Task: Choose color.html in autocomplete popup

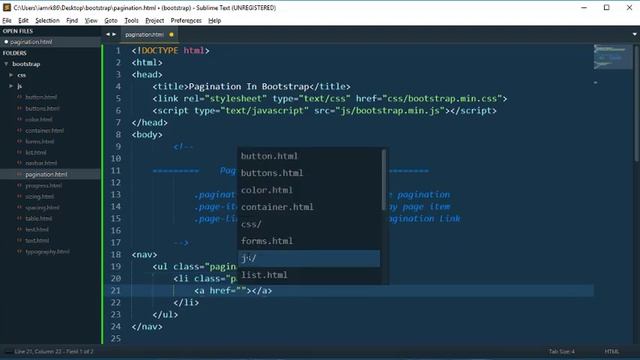Action: (x=309, y=190)
